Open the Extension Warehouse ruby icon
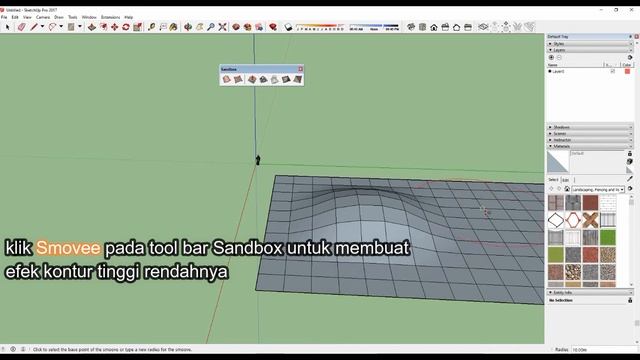 click(273, 27)
